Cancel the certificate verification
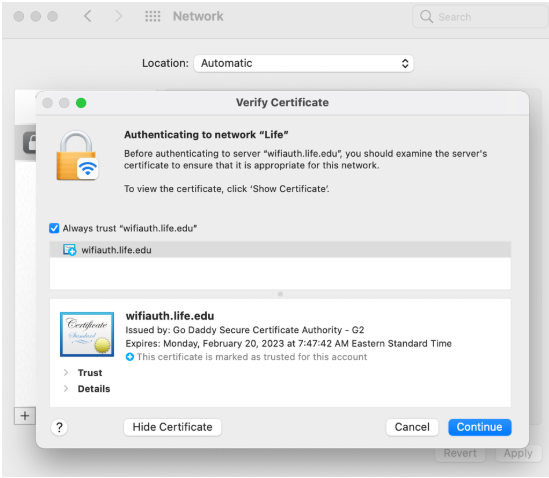 pyautogui.click(x=412, y=427)
